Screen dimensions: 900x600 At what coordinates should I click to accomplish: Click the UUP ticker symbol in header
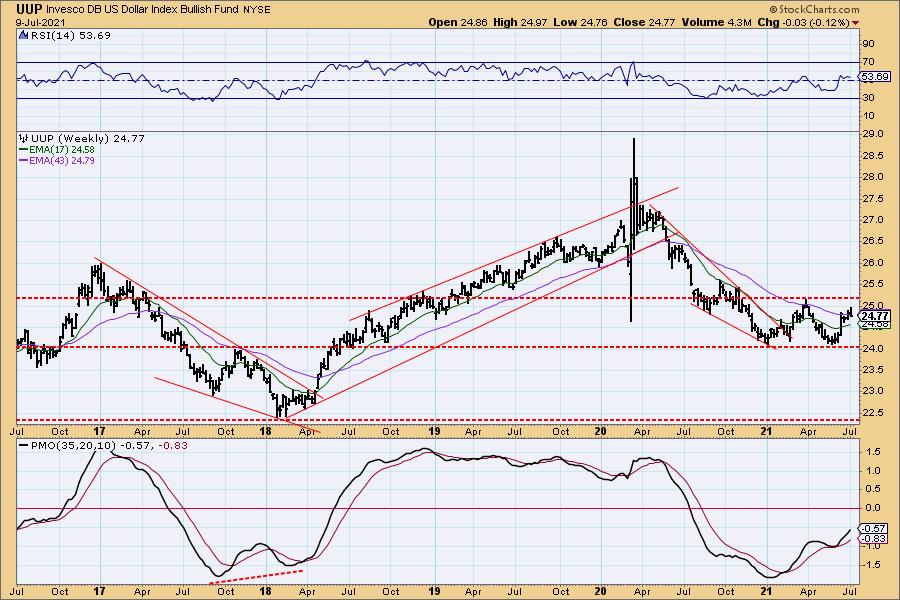point(29,9)
